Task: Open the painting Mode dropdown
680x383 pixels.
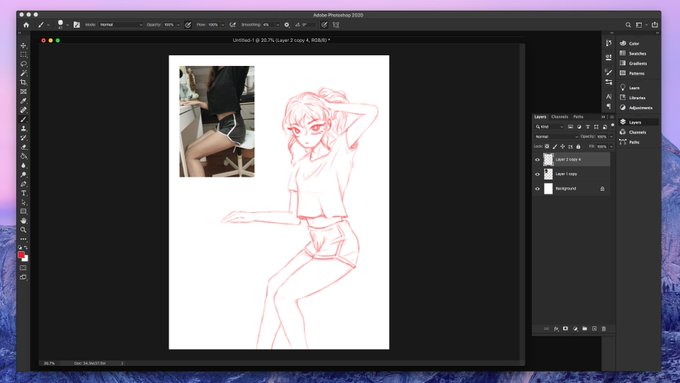Action: point(121,25)
